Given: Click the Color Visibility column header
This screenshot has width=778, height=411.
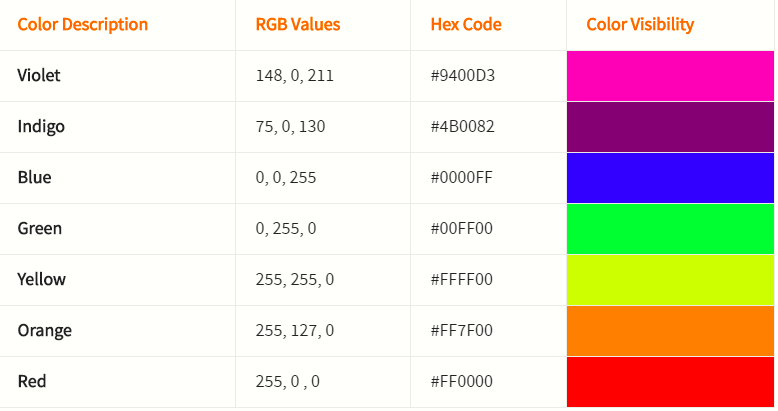Looking at the screenshot, I should pyautogui.click(x=640, y=24).
